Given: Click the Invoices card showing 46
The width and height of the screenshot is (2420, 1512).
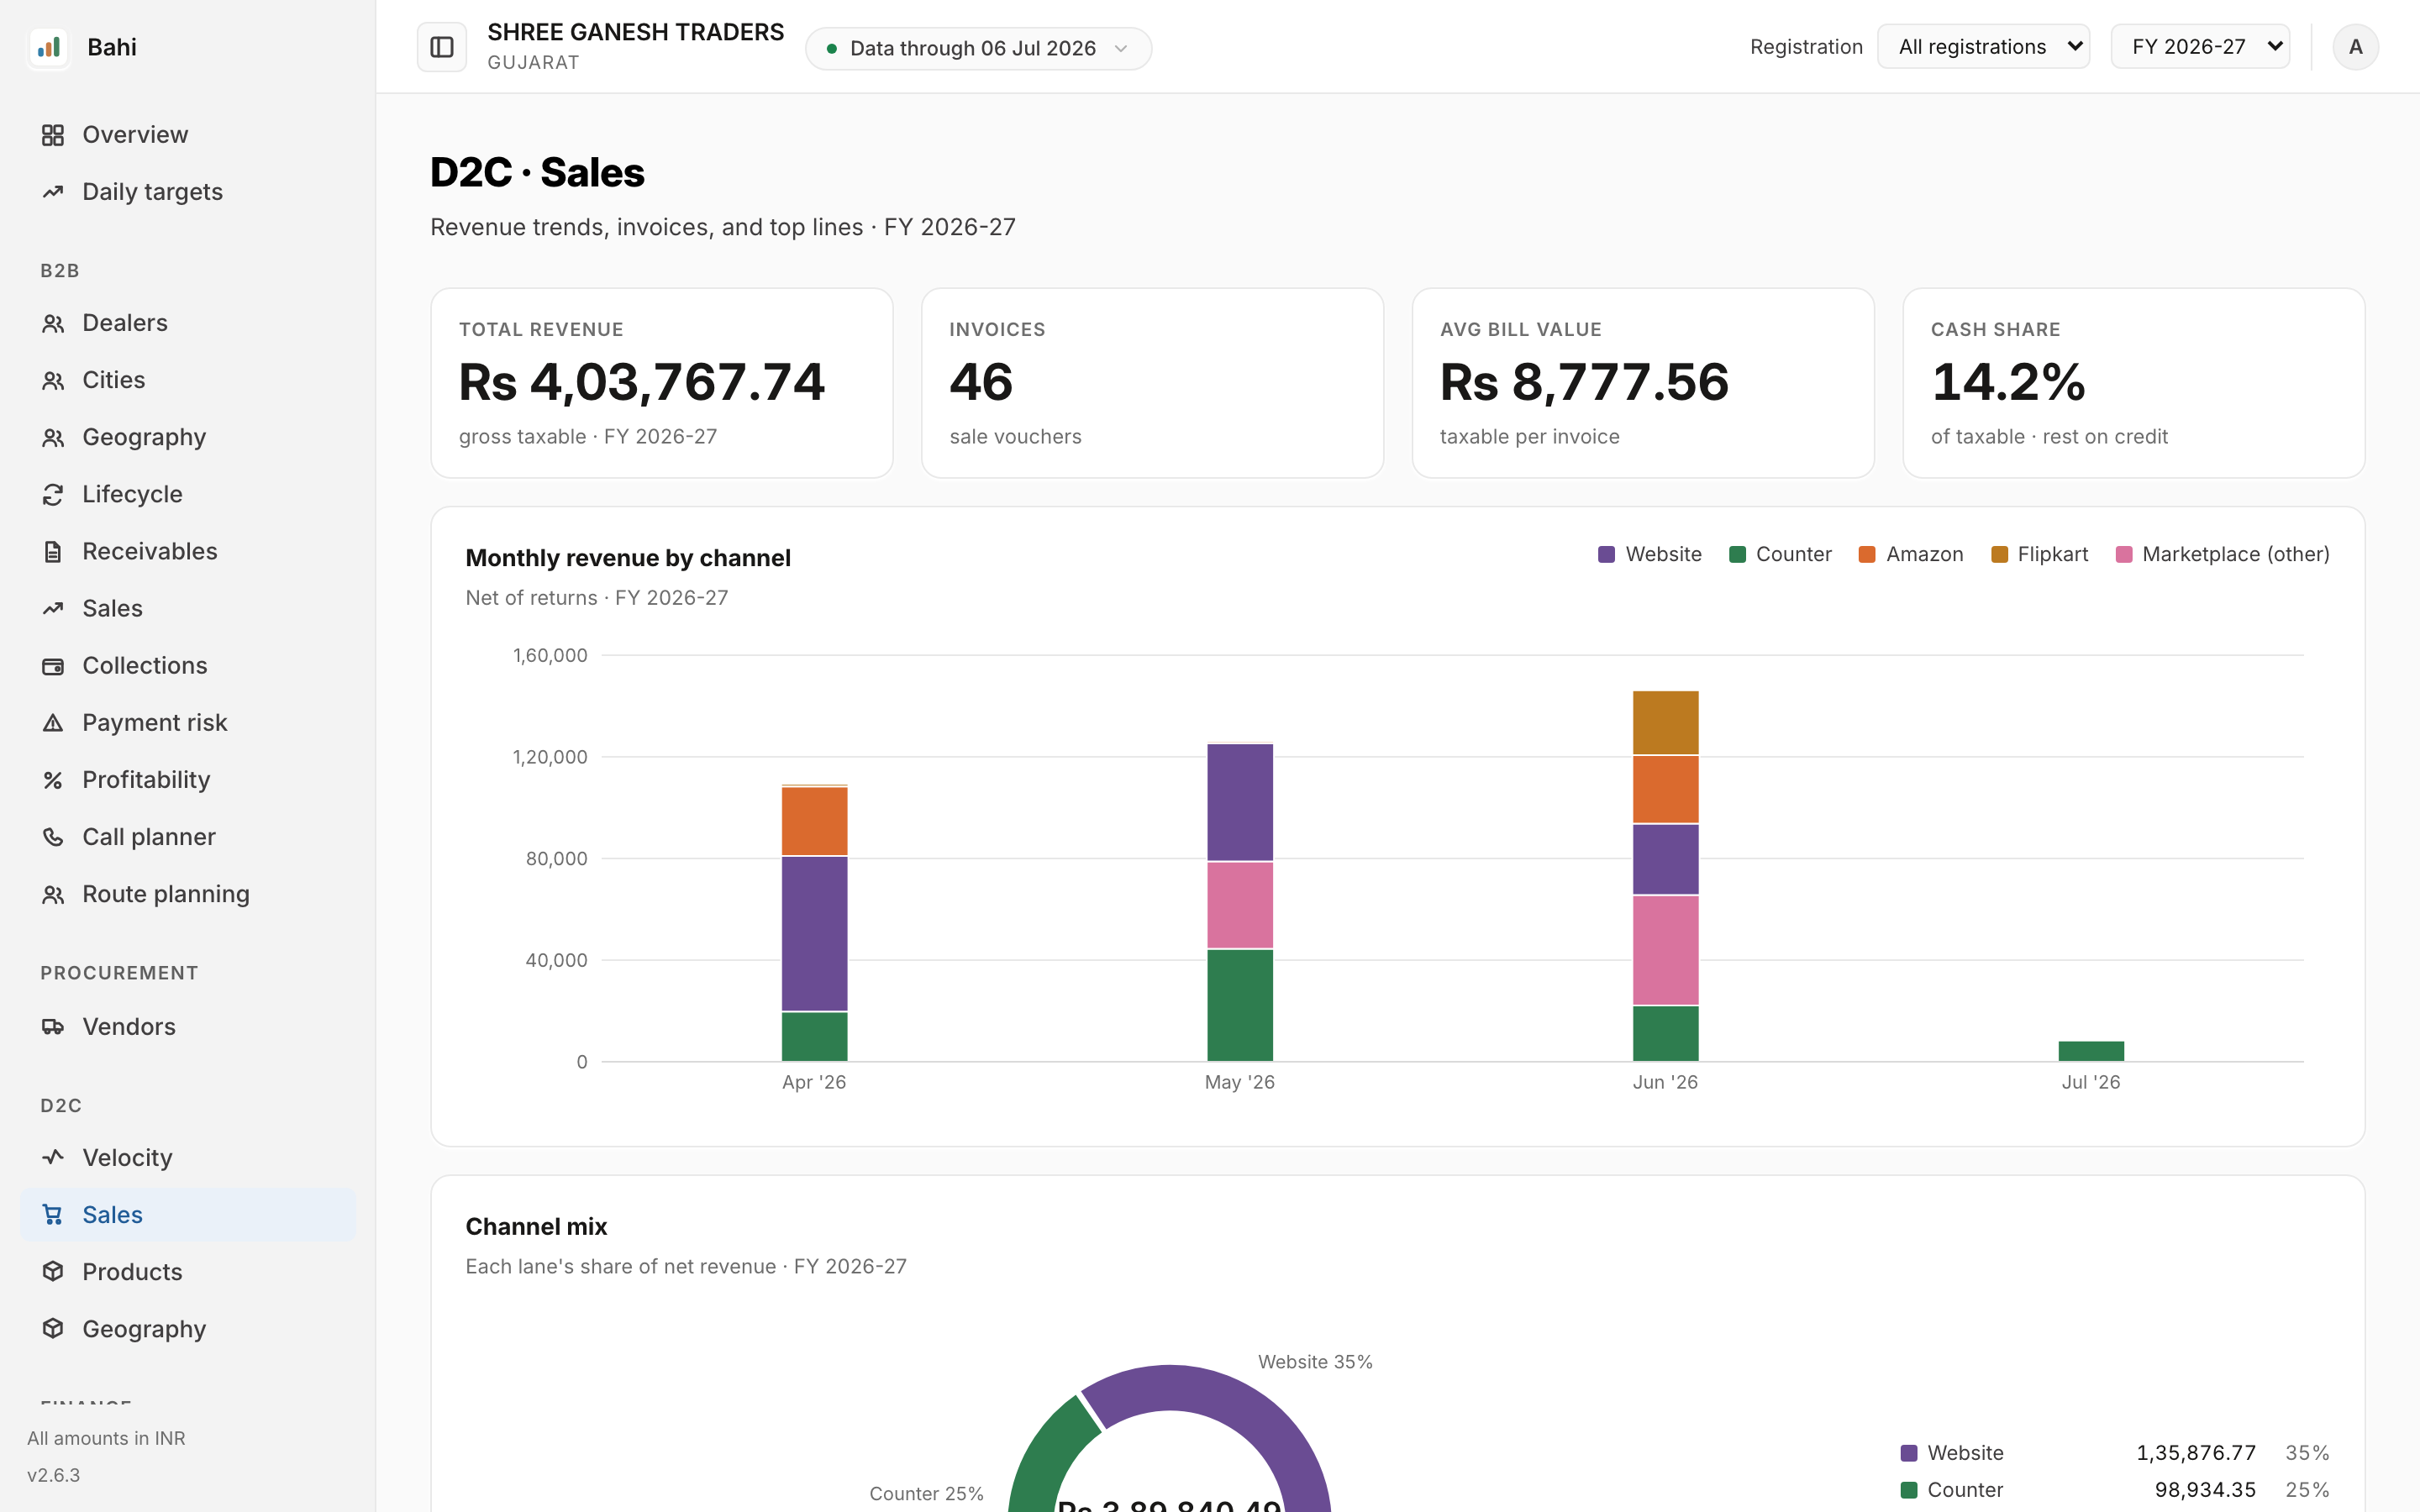Looking at the screenshot, I should click(x=1152, y=383).
